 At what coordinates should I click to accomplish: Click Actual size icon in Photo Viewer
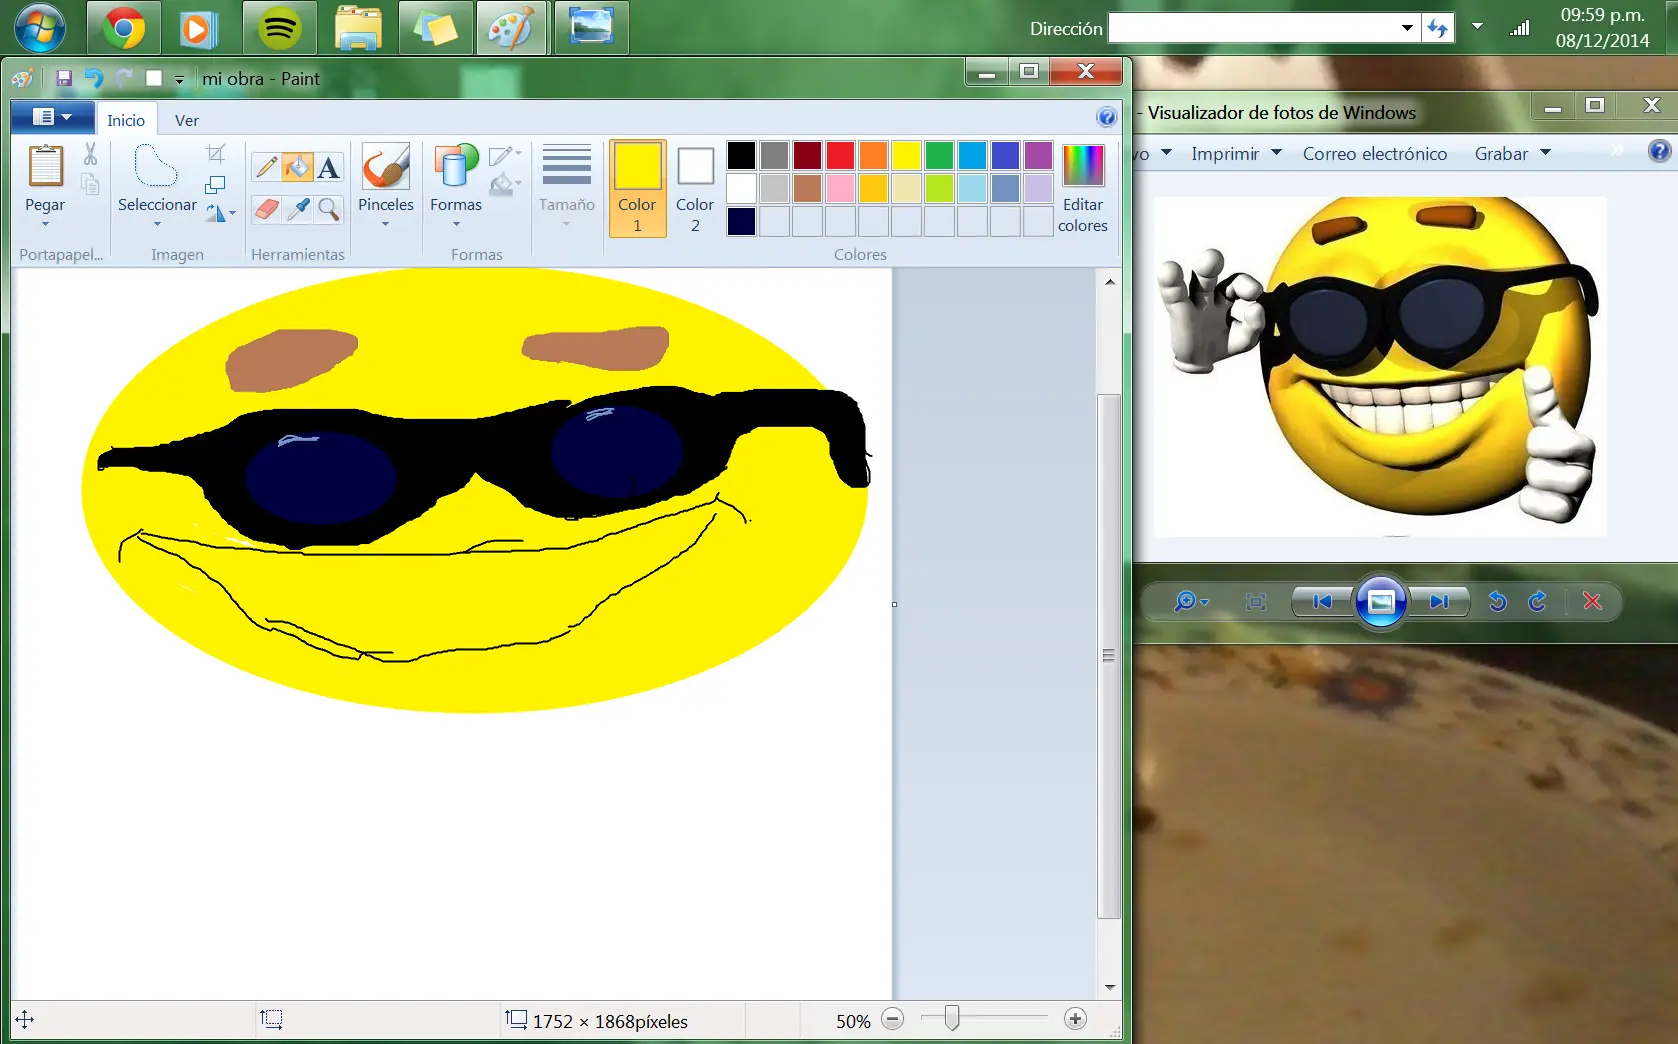[x=1256, y=601]
